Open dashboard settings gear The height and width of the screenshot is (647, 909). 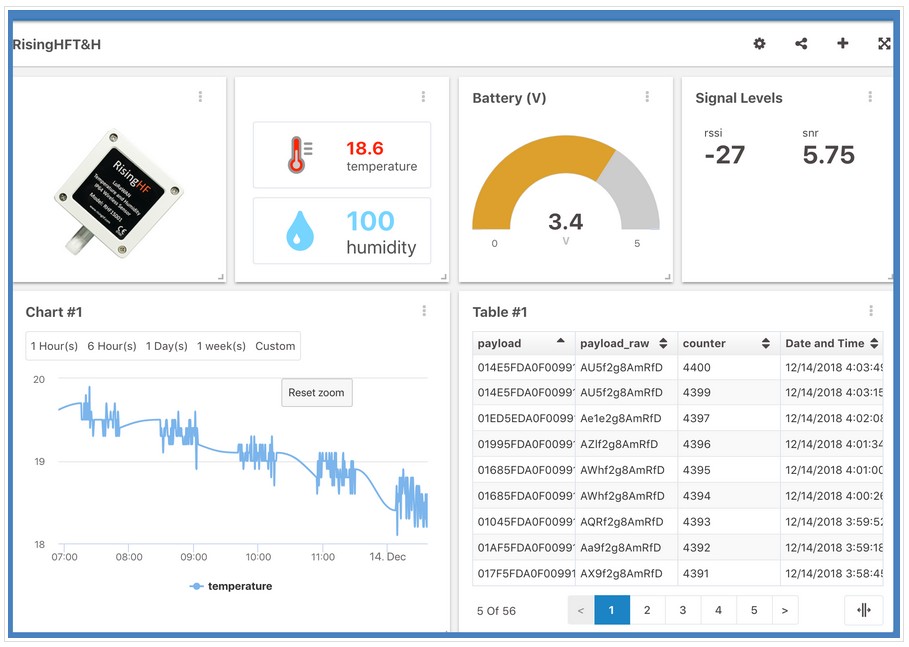point(759,43)
